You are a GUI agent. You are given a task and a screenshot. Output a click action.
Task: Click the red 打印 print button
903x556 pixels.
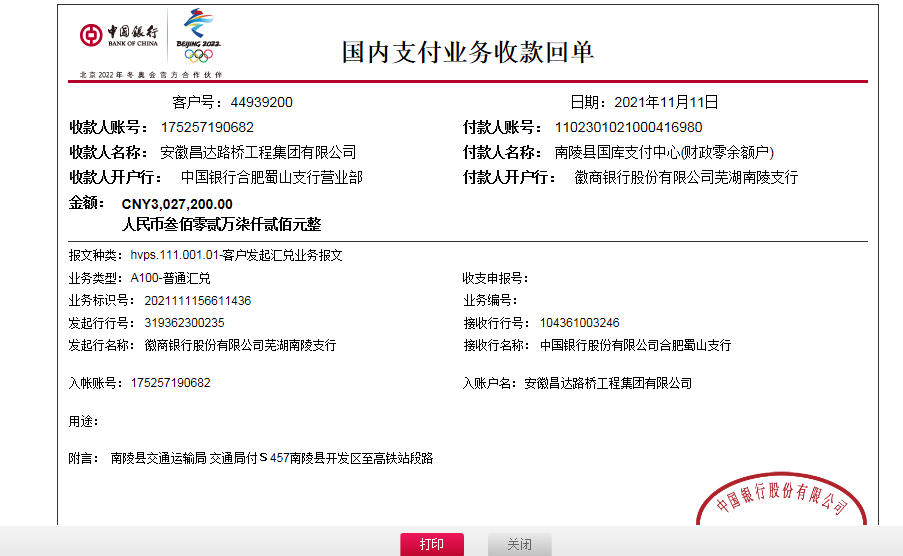432,544
